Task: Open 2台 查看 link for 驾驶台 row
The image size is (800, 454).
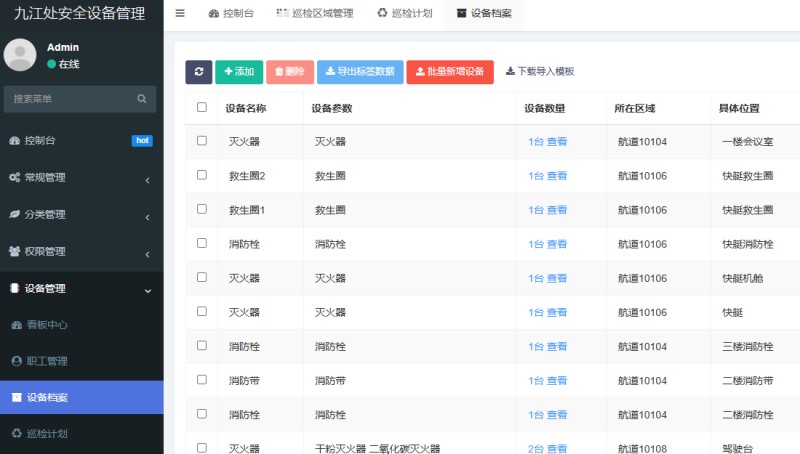Action: point(547,449)
